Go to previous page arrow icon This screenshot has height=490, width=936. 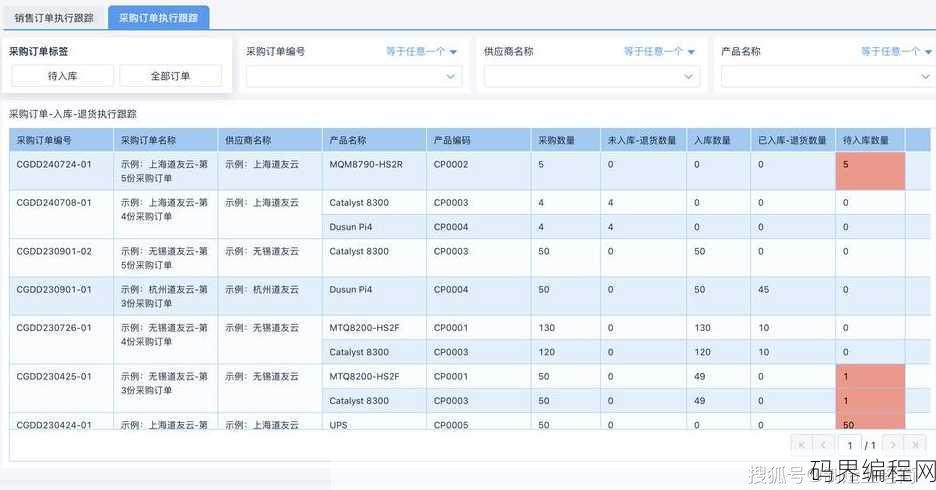pos(823,445)
